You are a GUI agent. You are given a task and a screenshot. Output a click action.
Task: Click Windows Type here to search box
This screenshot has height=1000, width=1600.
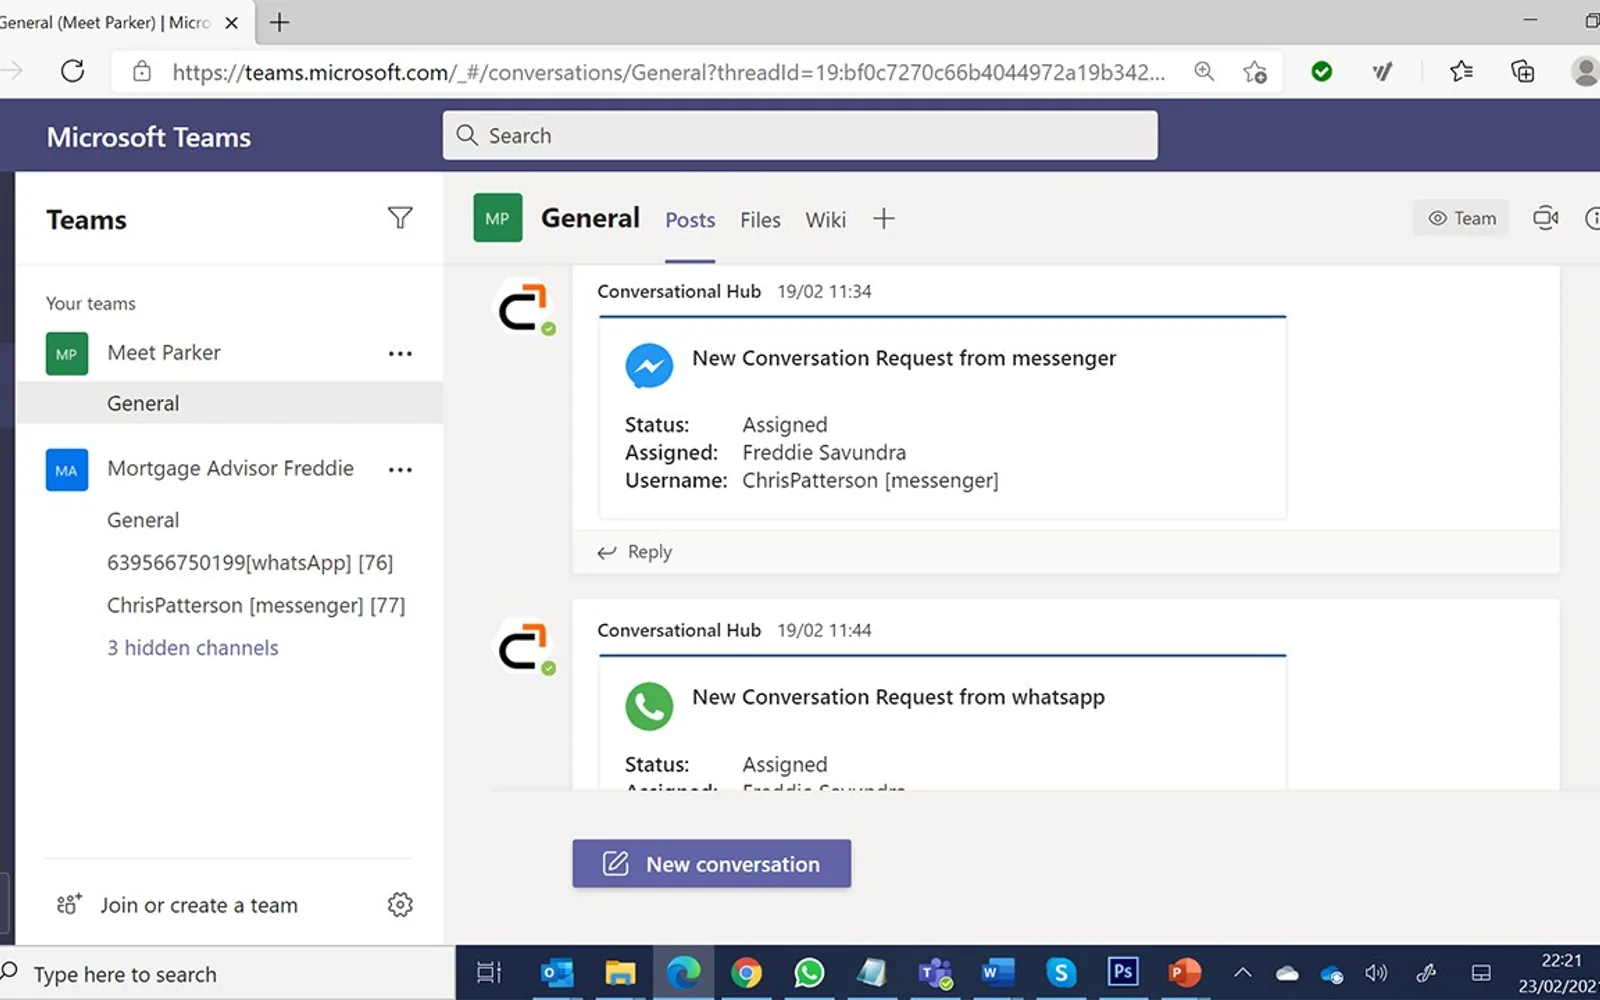coord(227,974)
